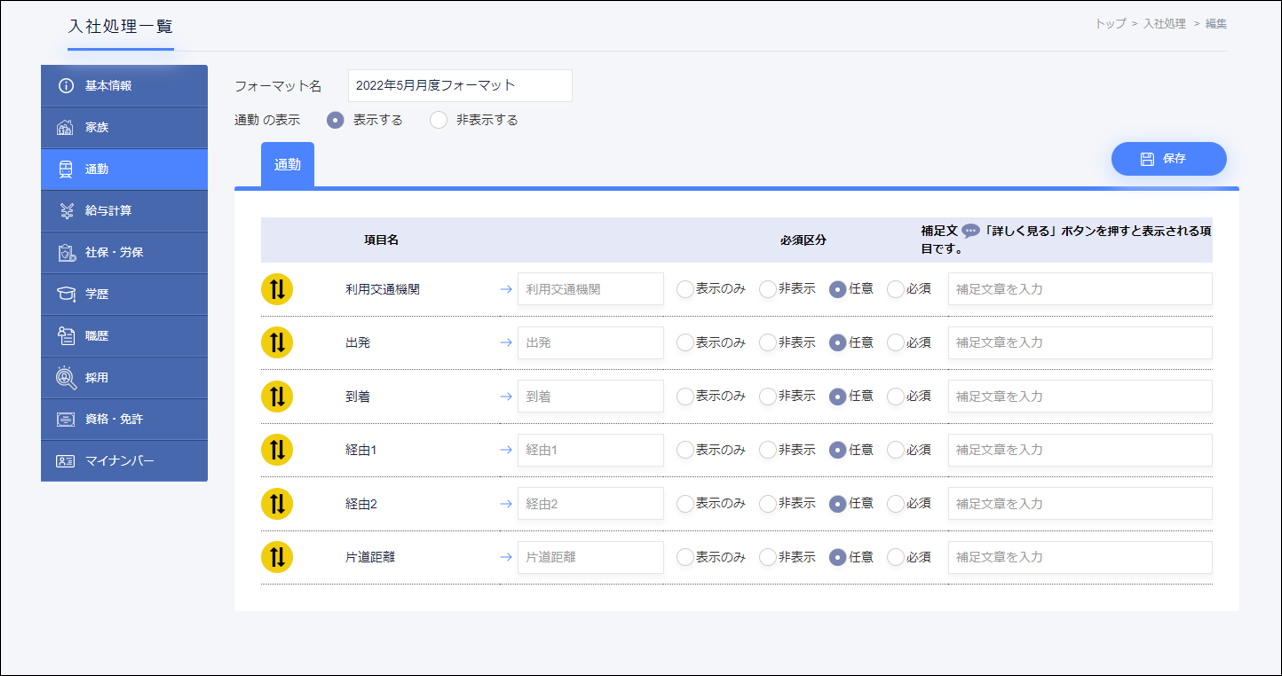
Task: Click the フォーマット名 text field
Action: coord(460,86)
